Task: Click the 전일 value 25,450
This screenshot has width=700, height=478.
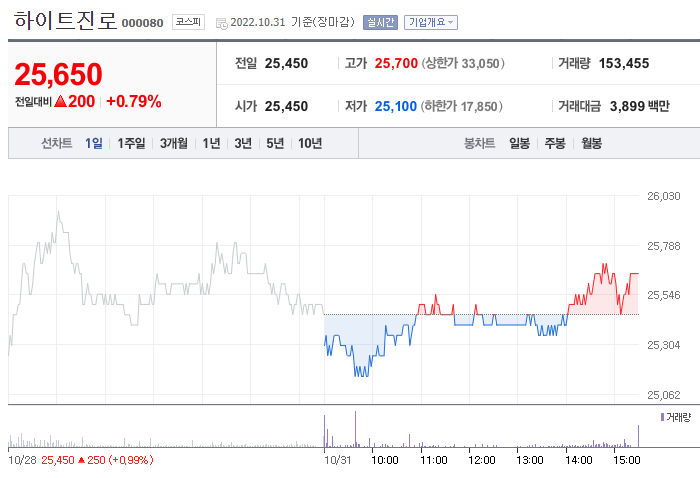Action: pos(286,63)
